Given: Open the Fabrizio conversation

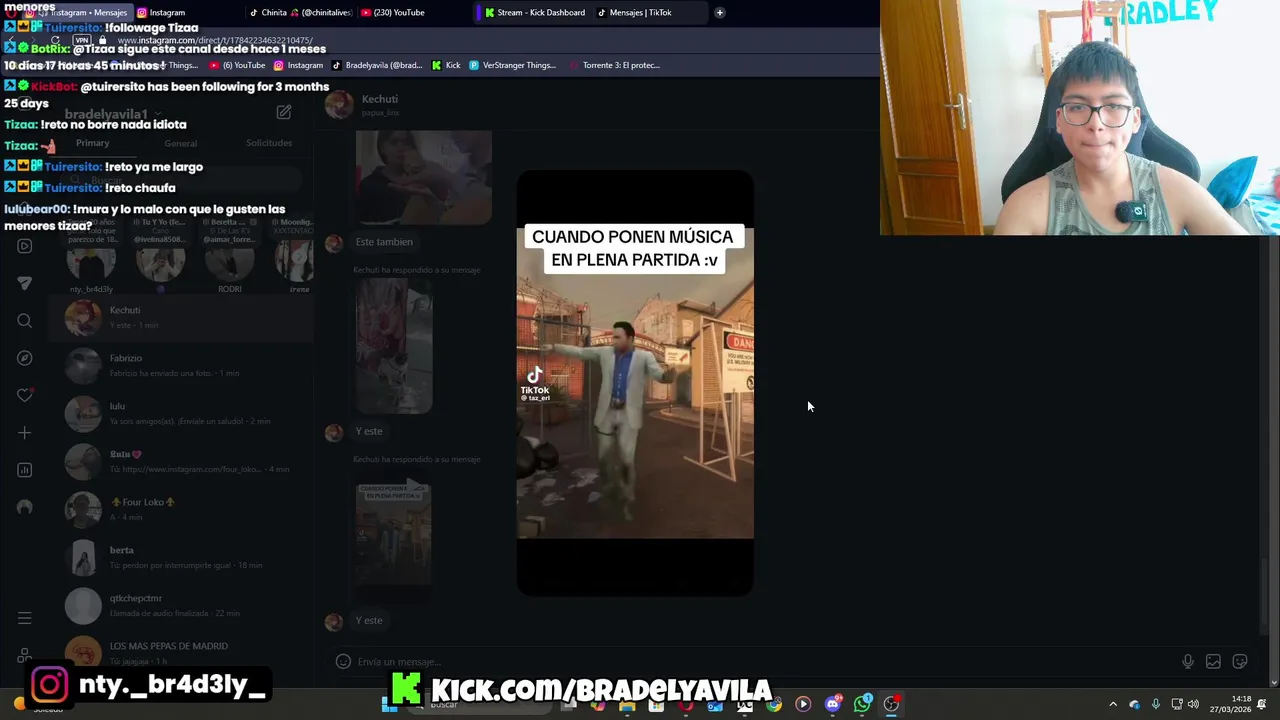Looking at the screenshot, I should click(x=182, y=365).
